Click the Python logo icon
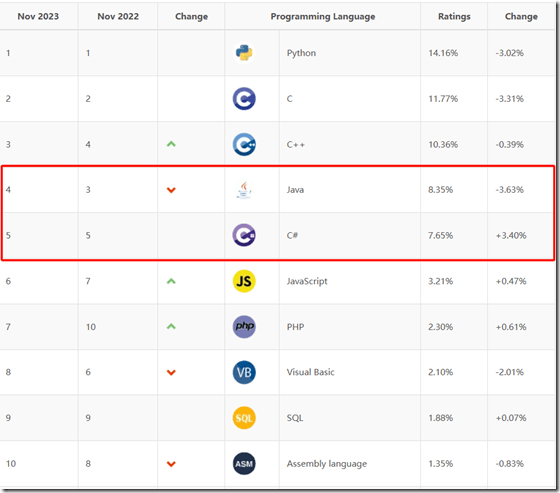560x493 pixels. (244, 53)
